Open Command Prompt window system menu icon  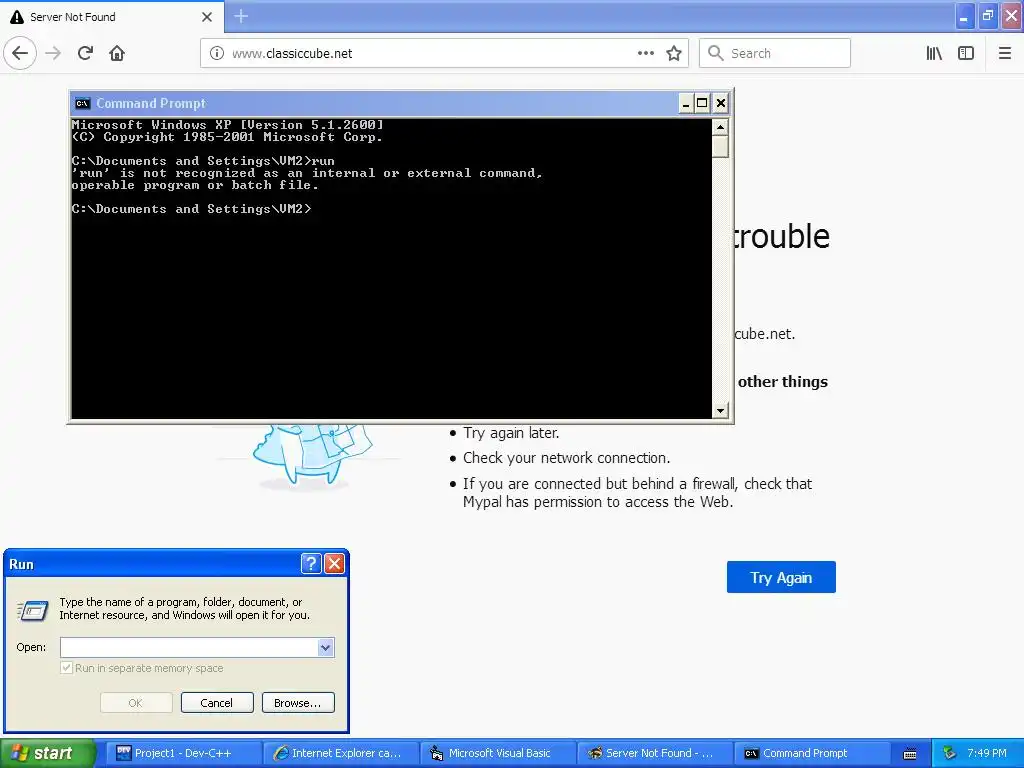pos(82,103)
